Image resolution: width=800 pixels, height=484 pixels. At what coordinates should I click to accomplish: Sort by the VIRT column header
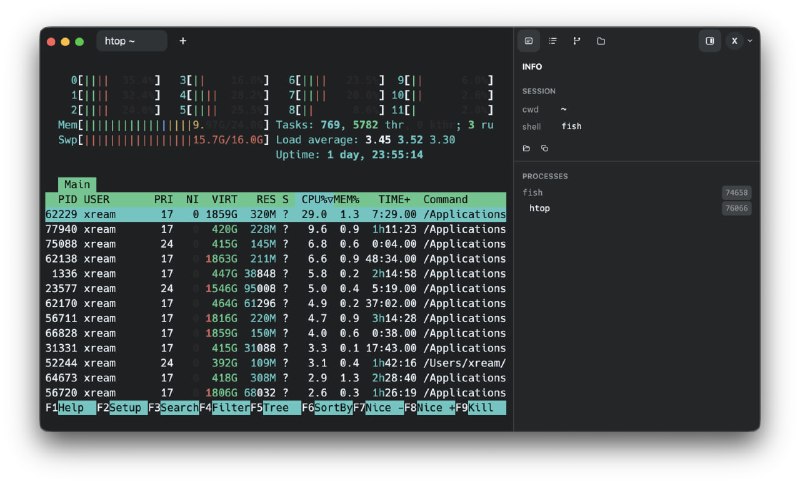pos(224,199)
